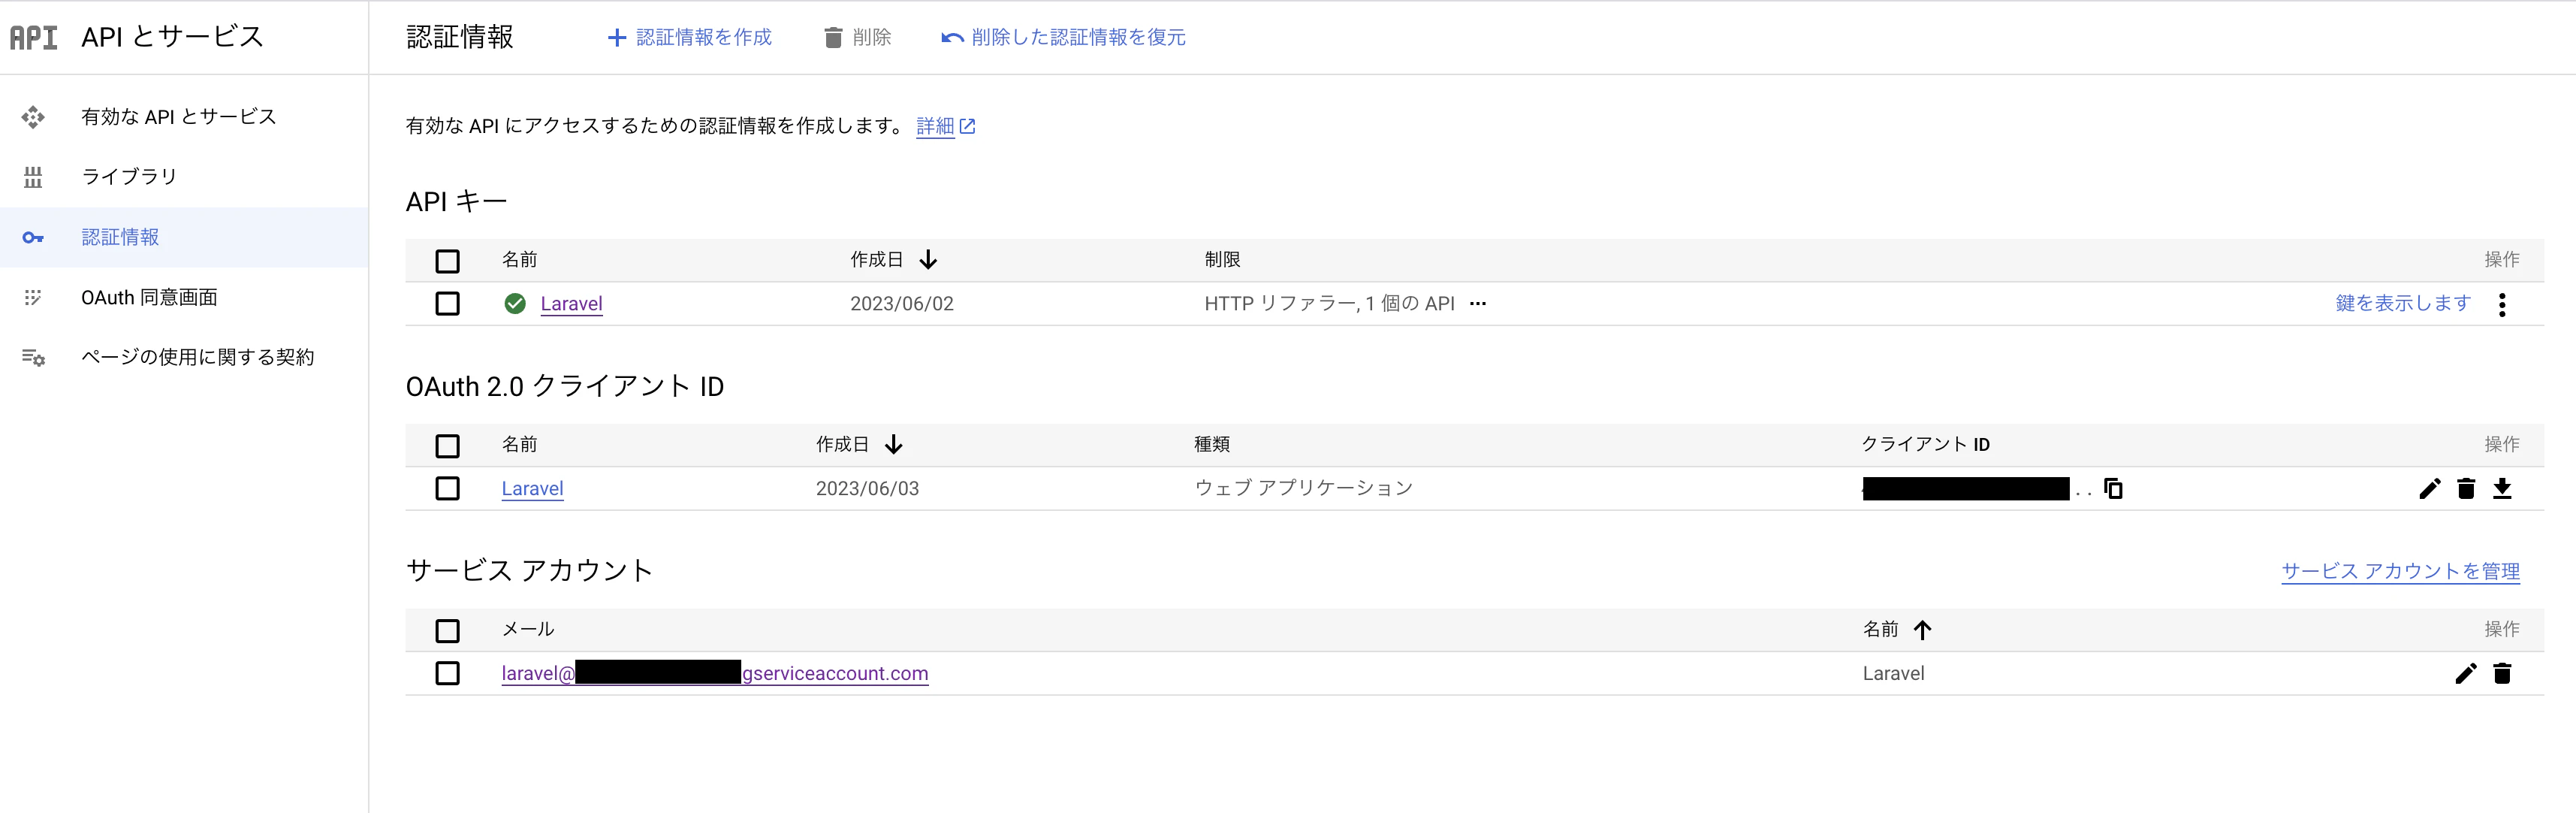
Task: Click the green check icon beside Laravel API key
Action: coord(515,303)
